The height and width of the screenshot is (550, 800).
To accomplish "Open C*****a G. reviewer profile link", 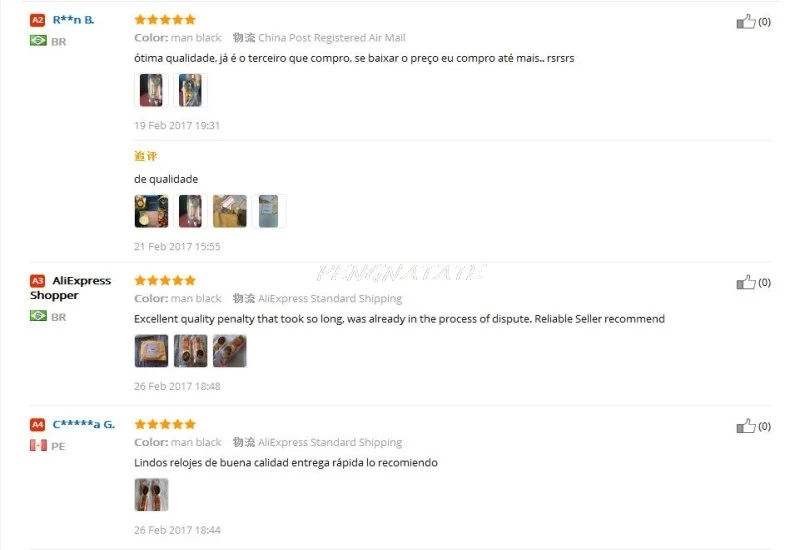I will pyautogui.click(x=84, y=424).
